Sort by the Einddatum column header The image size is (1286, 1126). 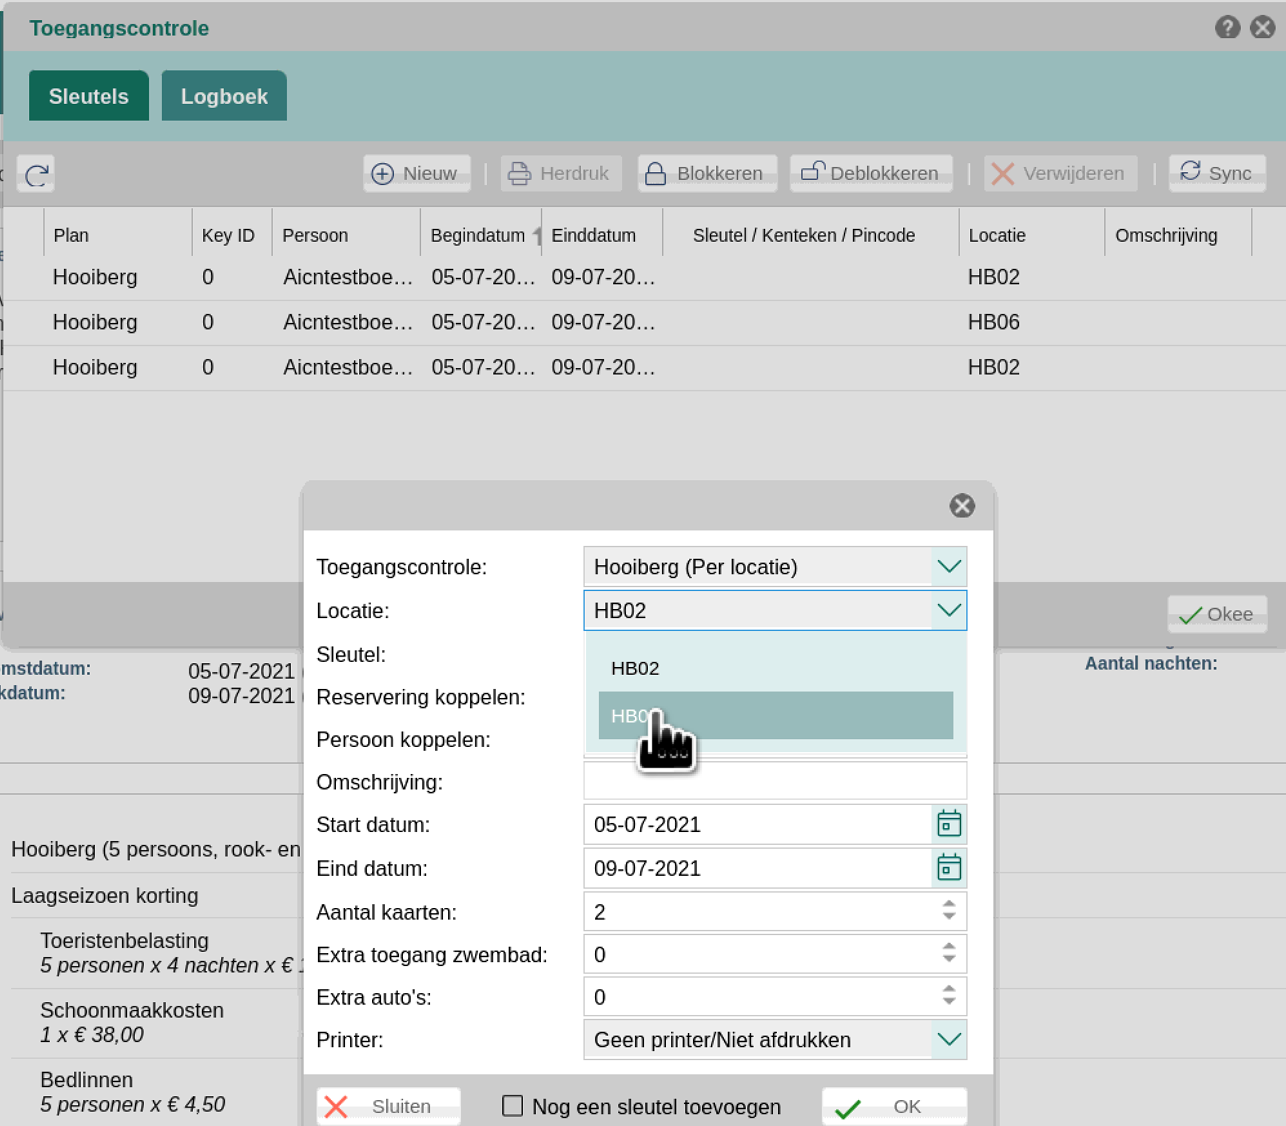point(602,235)
